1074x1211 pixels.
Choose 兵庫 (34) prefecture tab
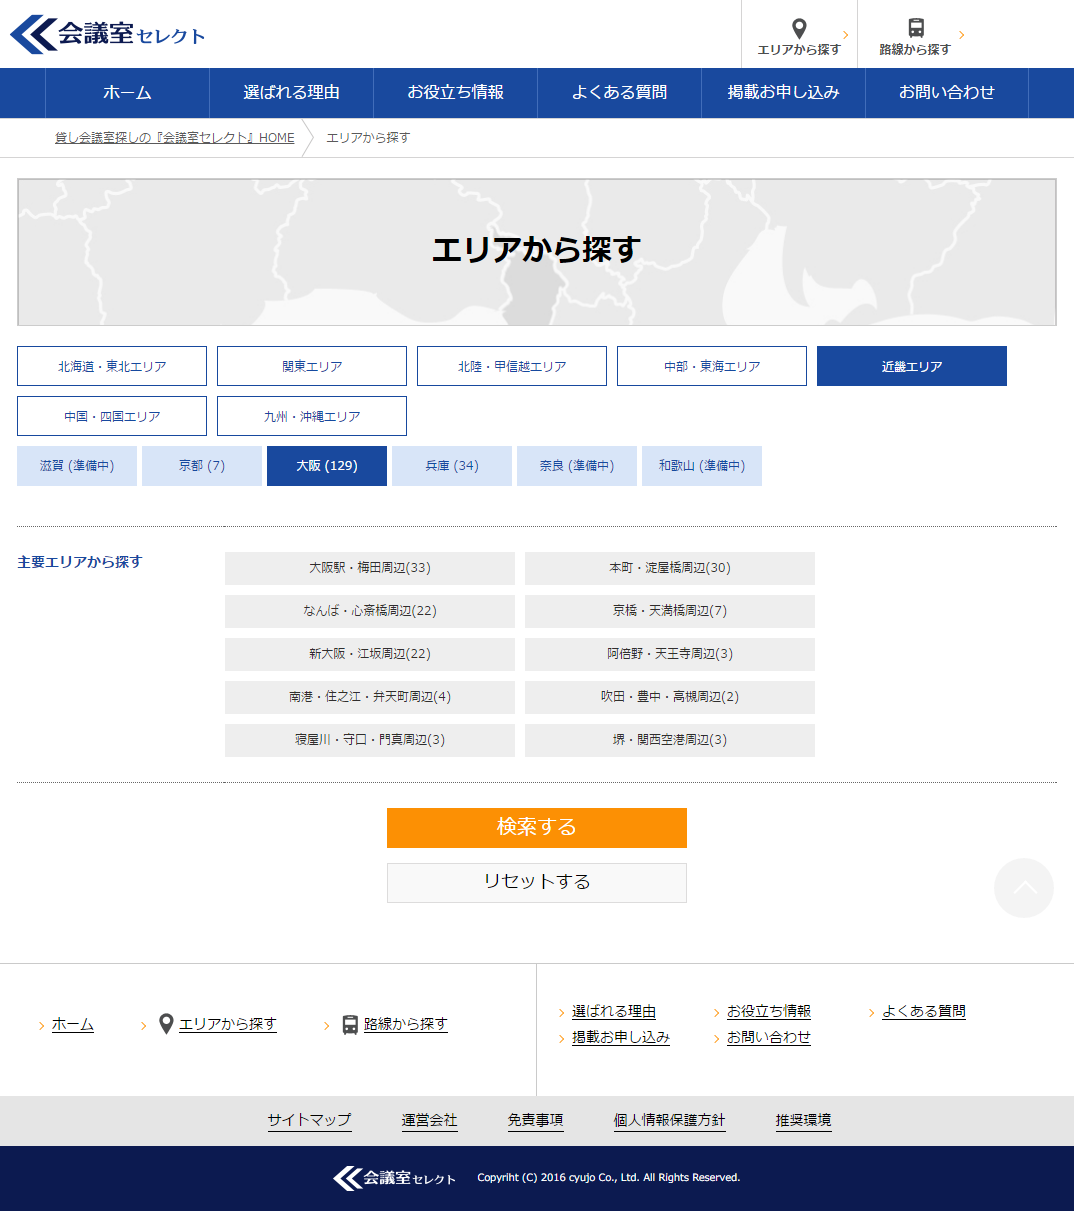pyautogui.click(x=452, y=466)
